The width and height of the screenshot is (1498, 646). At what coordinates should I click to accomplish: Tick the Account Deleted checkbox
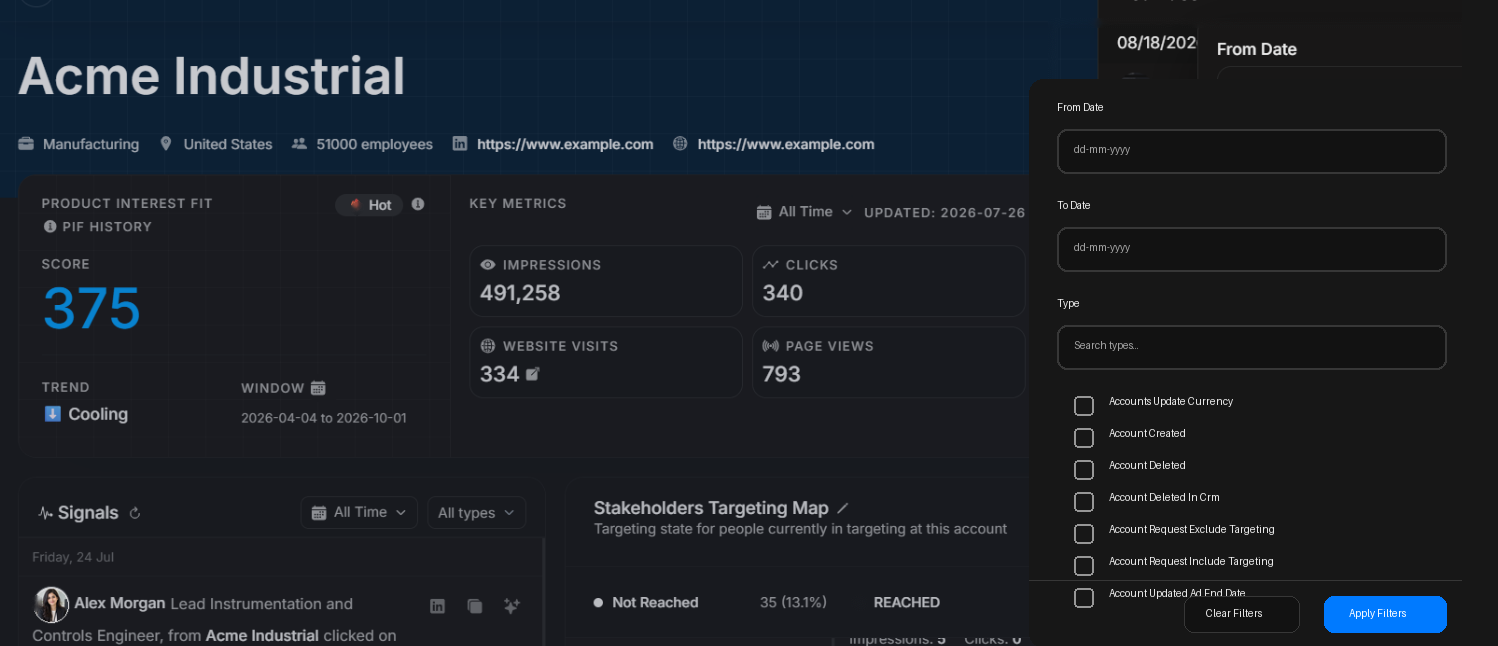point(1084,470)
